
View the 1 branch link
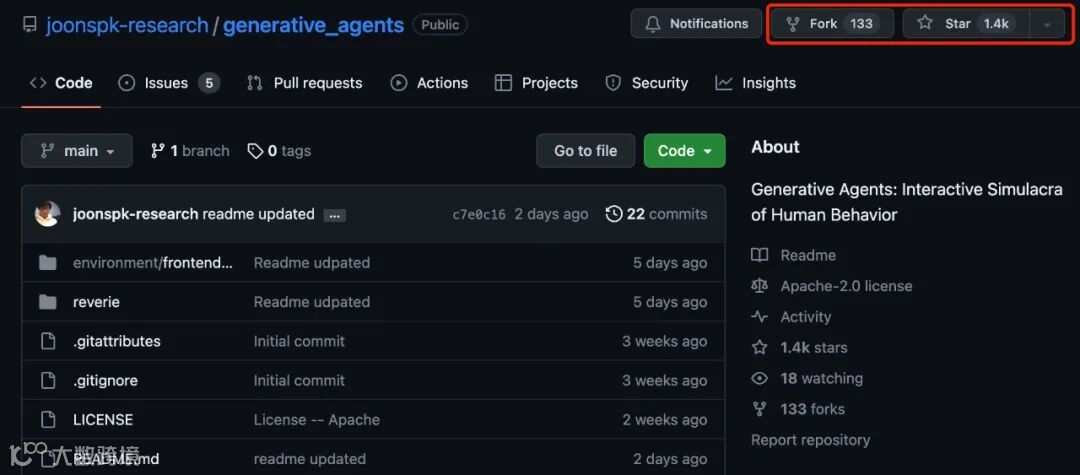(189, 151)
